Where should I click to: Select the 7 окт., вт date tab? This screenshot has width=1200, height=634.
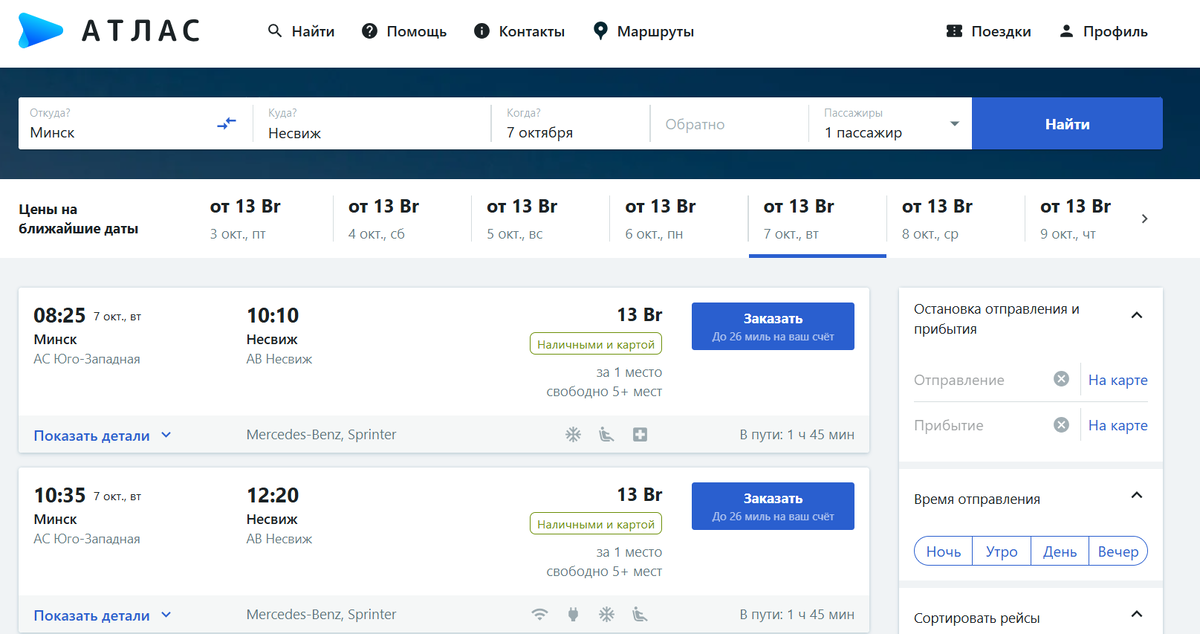click(x=817, y=219)
